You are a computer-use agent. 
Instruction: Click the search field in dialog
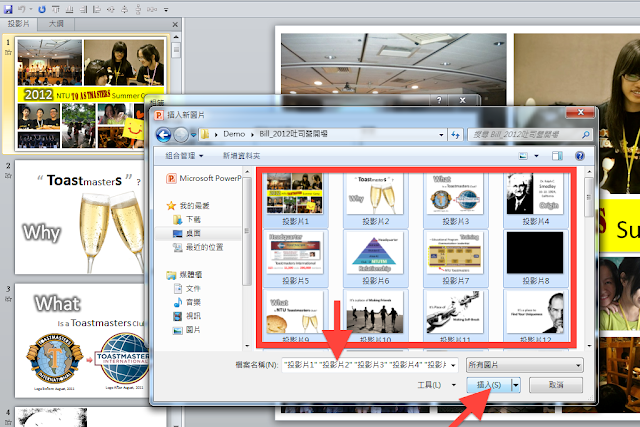pos(529,134)
